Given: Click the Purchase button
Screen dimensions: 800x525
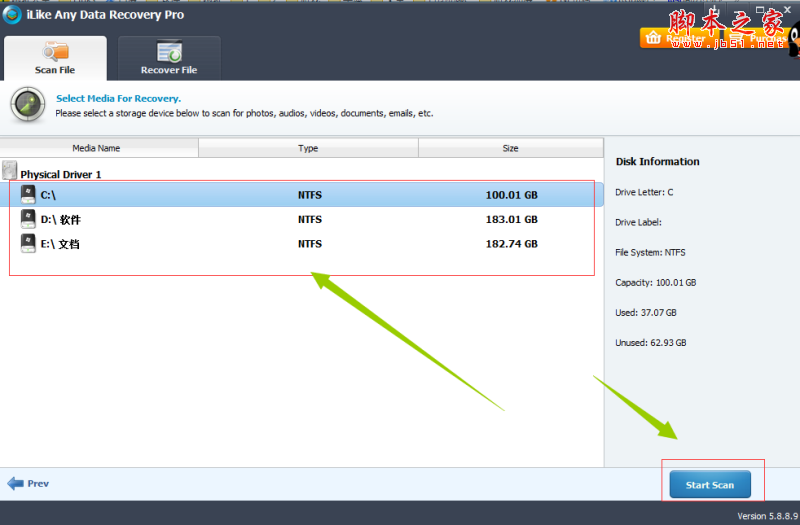Looking at the screenshot, I should pyautogui.click(x=758, y=38).
